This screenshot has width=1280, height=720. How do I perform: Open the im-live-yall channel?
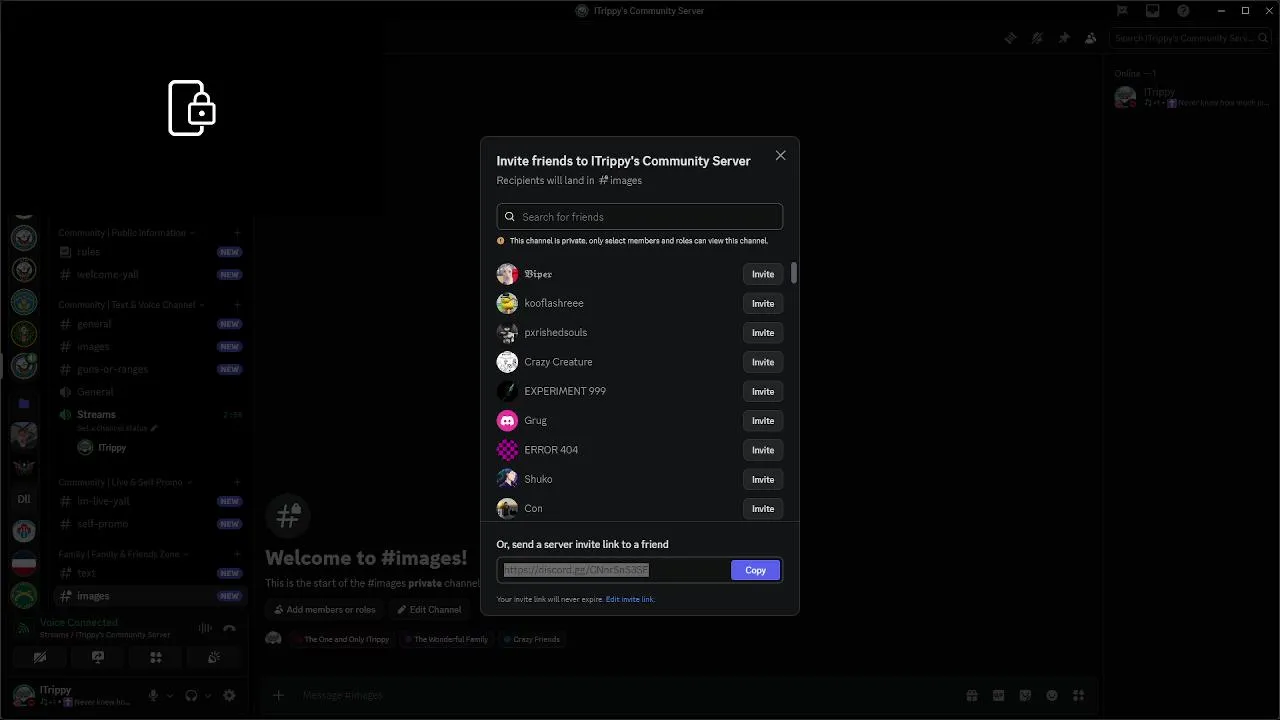pyautogui.click(x=150, y=501)
